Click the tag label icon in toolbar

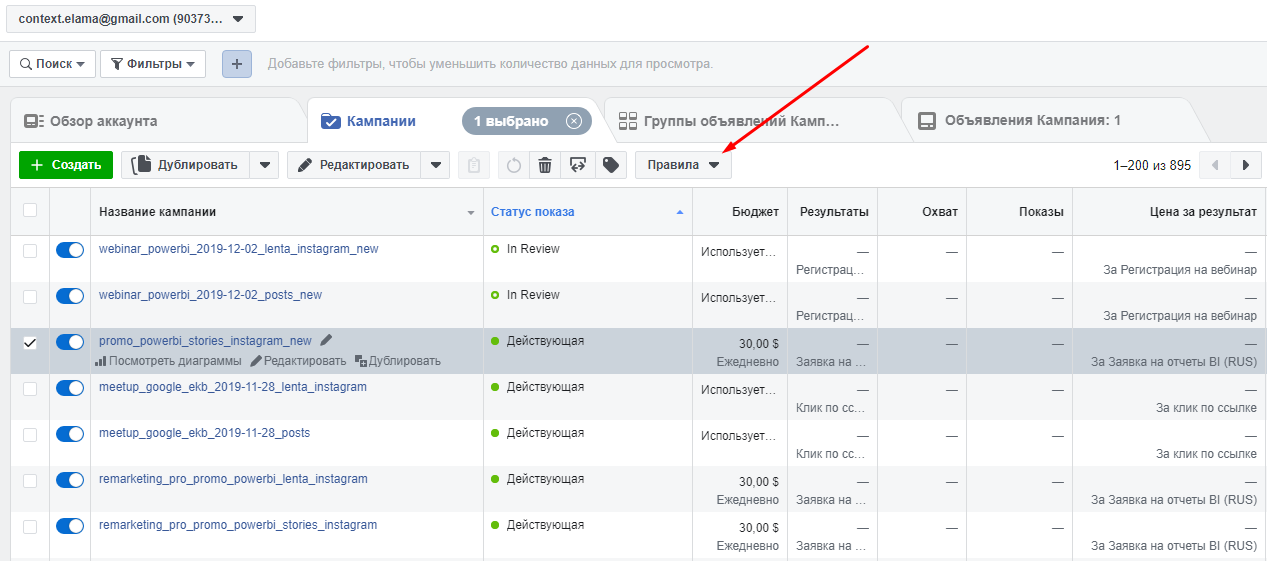(x=610, y=165)
